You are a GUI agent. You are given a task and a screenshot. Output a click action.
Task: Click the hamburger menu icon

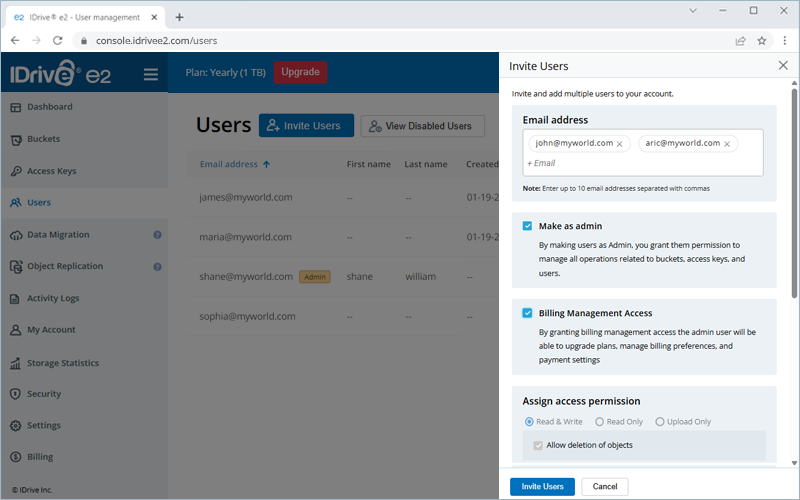pyautogui.click(x=151, y=74)
